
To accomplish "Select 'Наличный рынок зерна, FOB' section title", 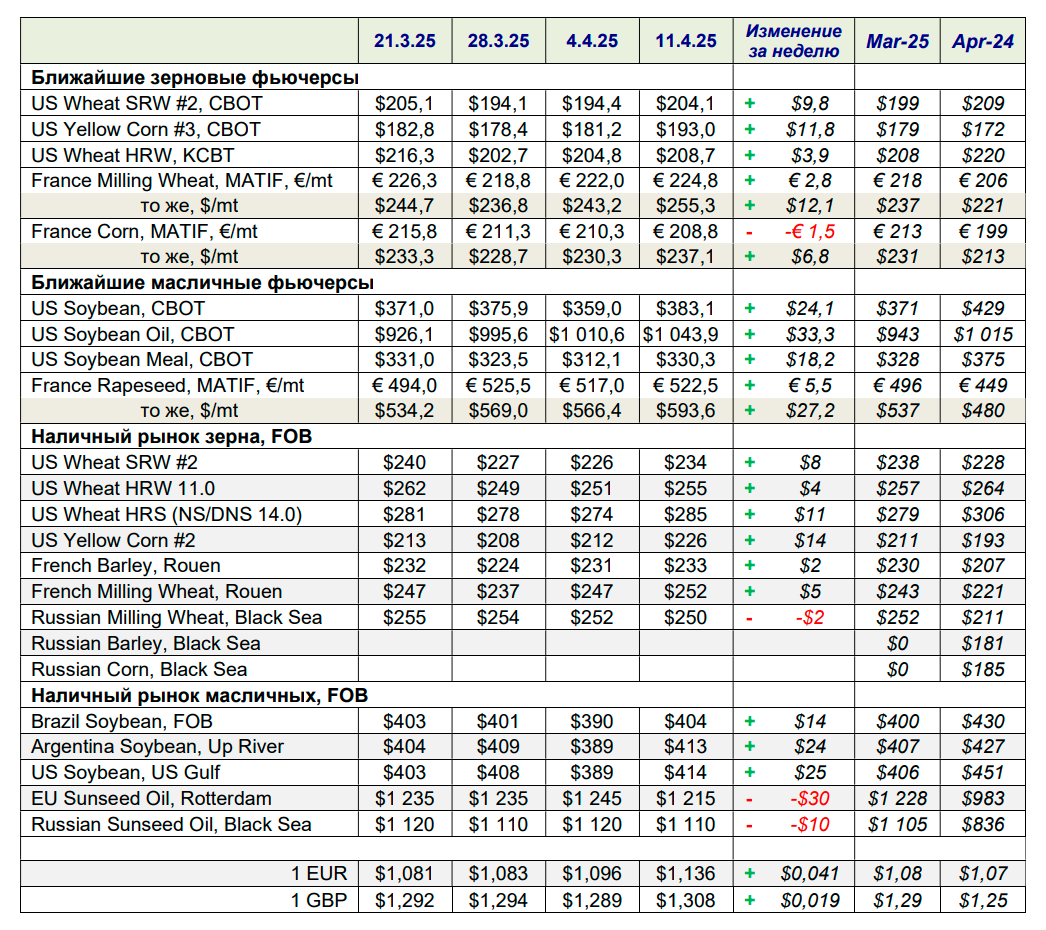I will point(171,437).
